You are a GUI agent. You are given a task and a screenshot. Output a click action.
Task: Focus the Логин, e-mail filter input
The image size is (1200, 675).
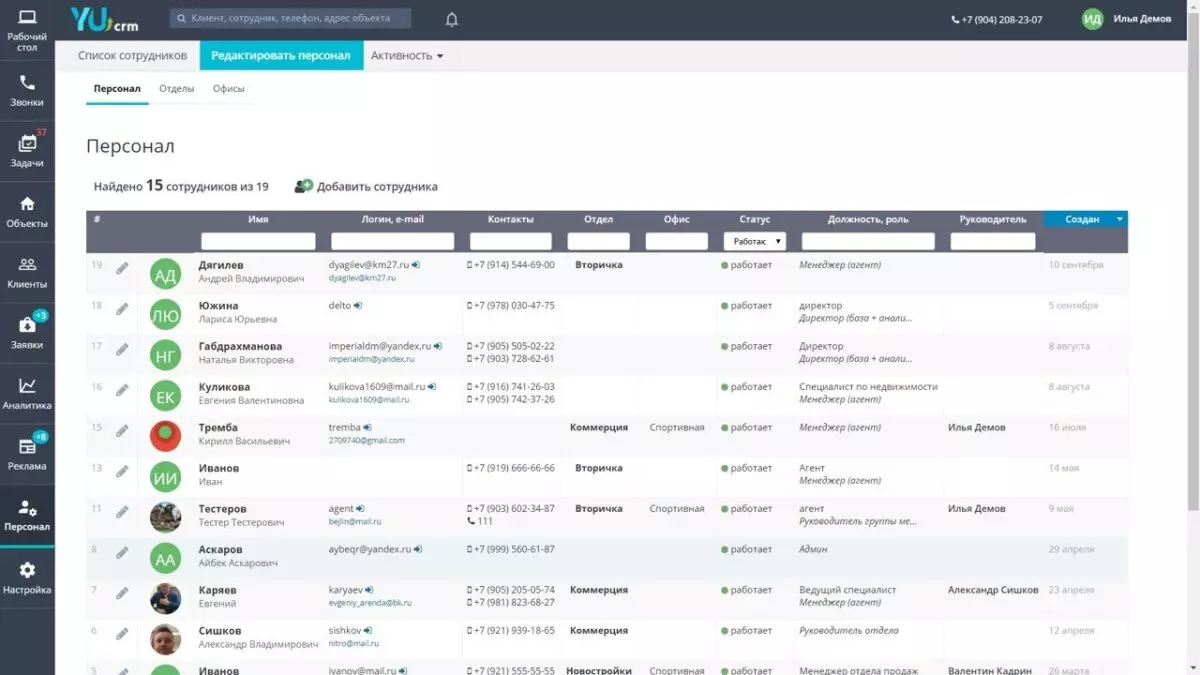coord(392,241)
